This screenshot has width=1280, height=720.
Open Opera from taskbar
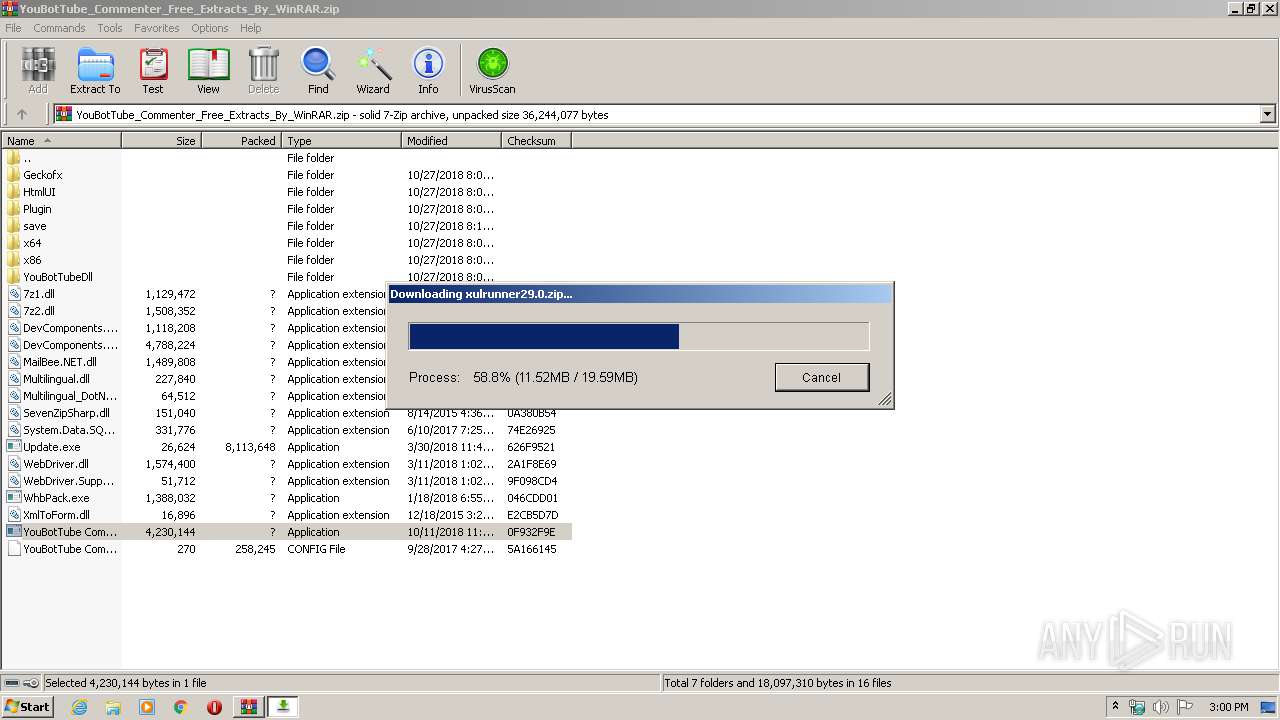[x=214, y=707]
